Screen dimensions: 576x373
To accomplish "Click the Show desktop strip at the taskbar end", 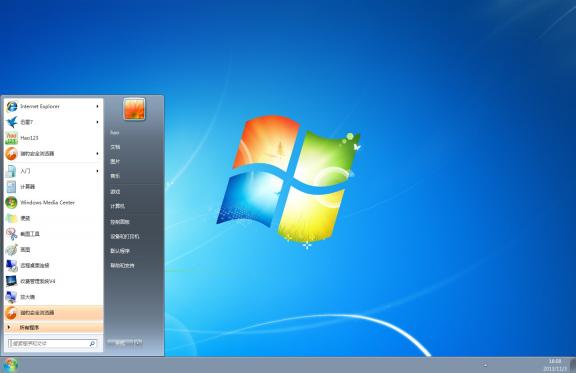I will click(x=573, y=365).
